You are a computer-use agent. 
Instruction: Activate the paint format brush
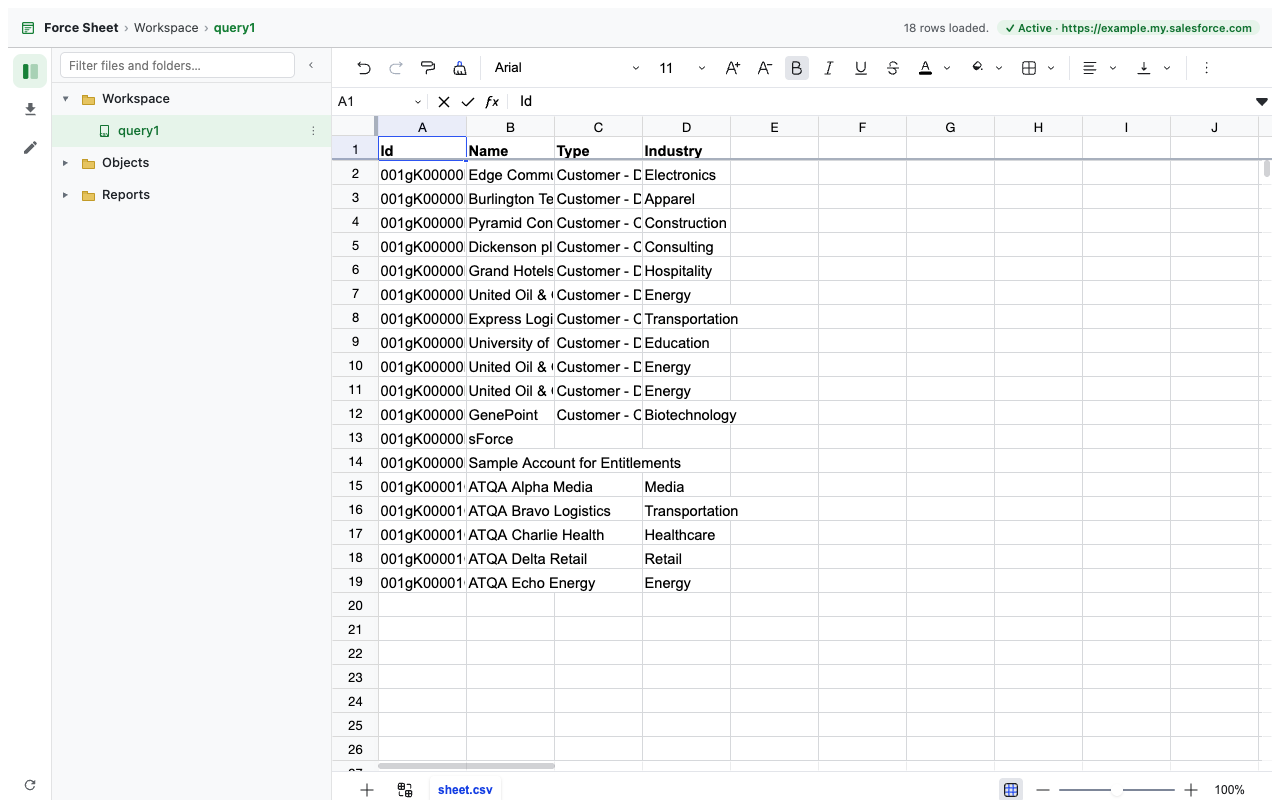pos(428,68)
